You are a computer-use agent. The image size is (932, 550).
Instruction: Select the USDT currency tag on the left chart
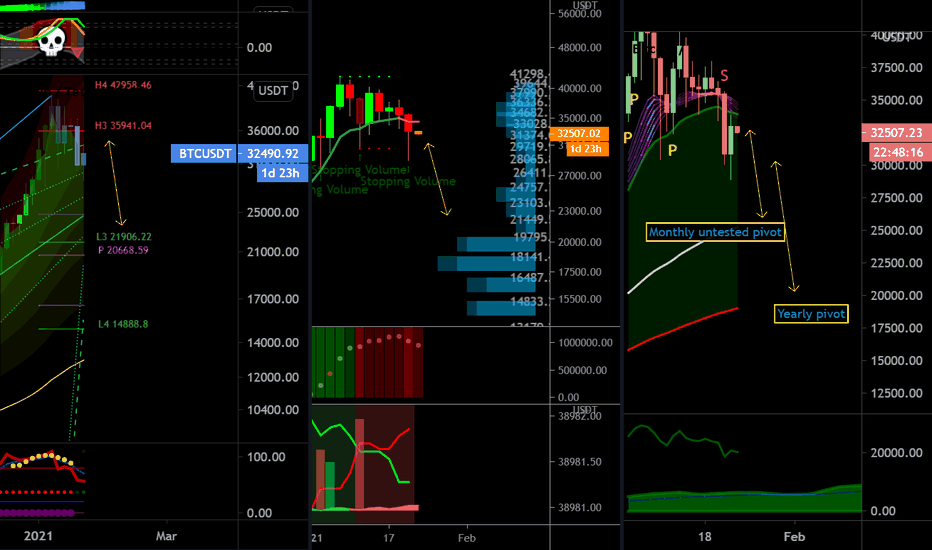(273, 90)
